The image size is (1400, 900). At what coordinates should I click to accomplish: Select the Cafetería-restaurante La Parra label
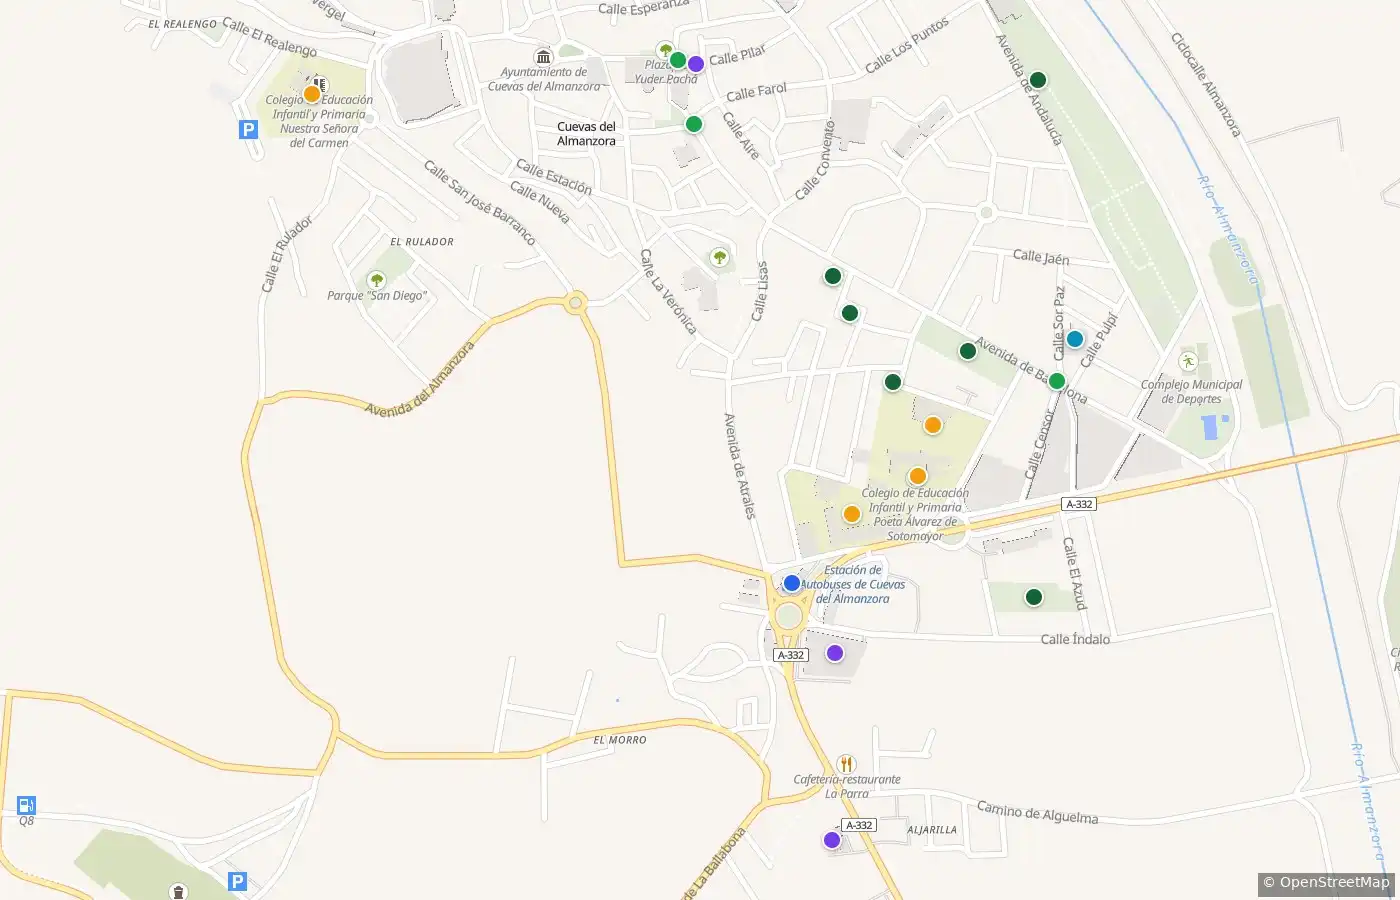coord(847,786)
